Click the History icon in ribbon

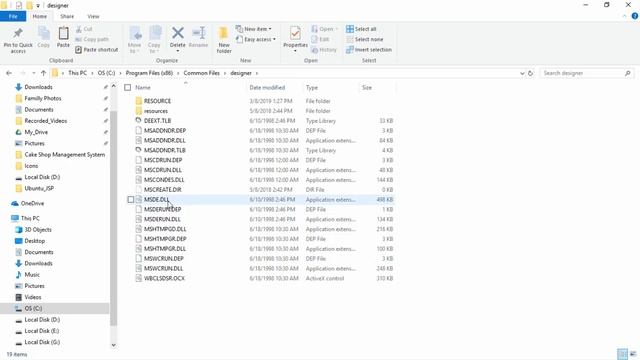(x=314, y=49)
